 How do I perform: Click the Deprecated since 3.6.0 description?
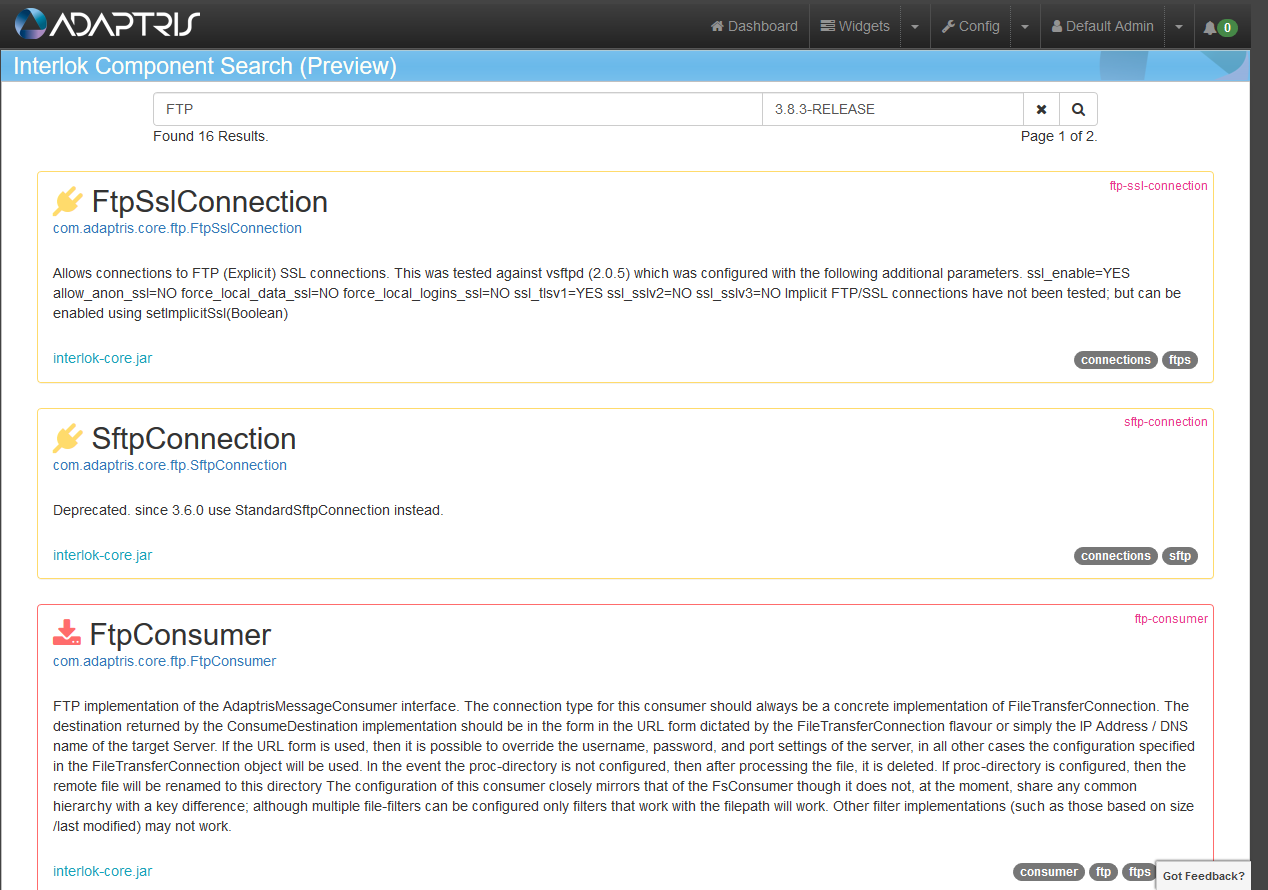tap(248, 510)
